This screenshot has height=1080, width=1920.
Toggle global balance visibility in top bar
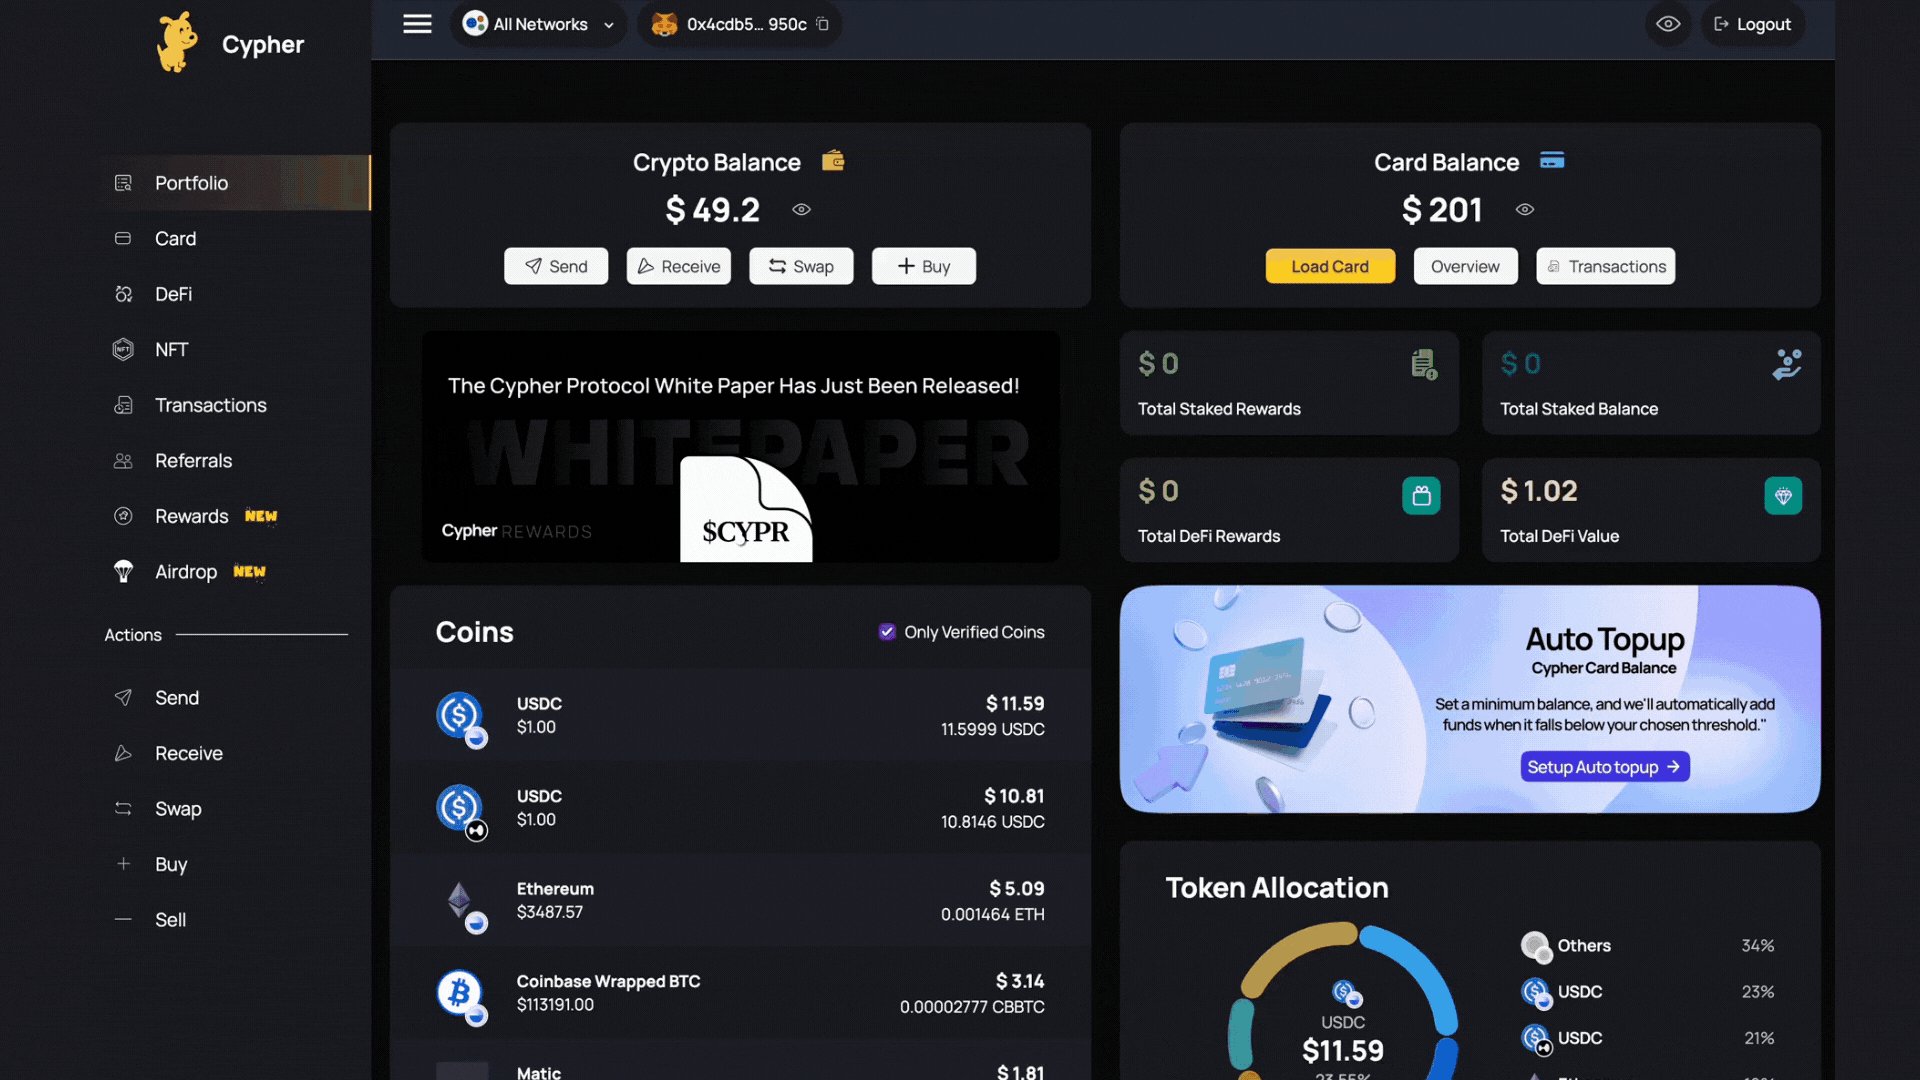click(1668, 24)
